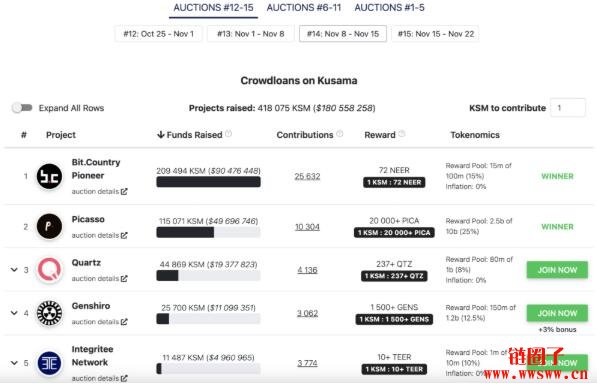Click the Quartz project logo
The image size is (597, 384).
(x=49, y=270)
